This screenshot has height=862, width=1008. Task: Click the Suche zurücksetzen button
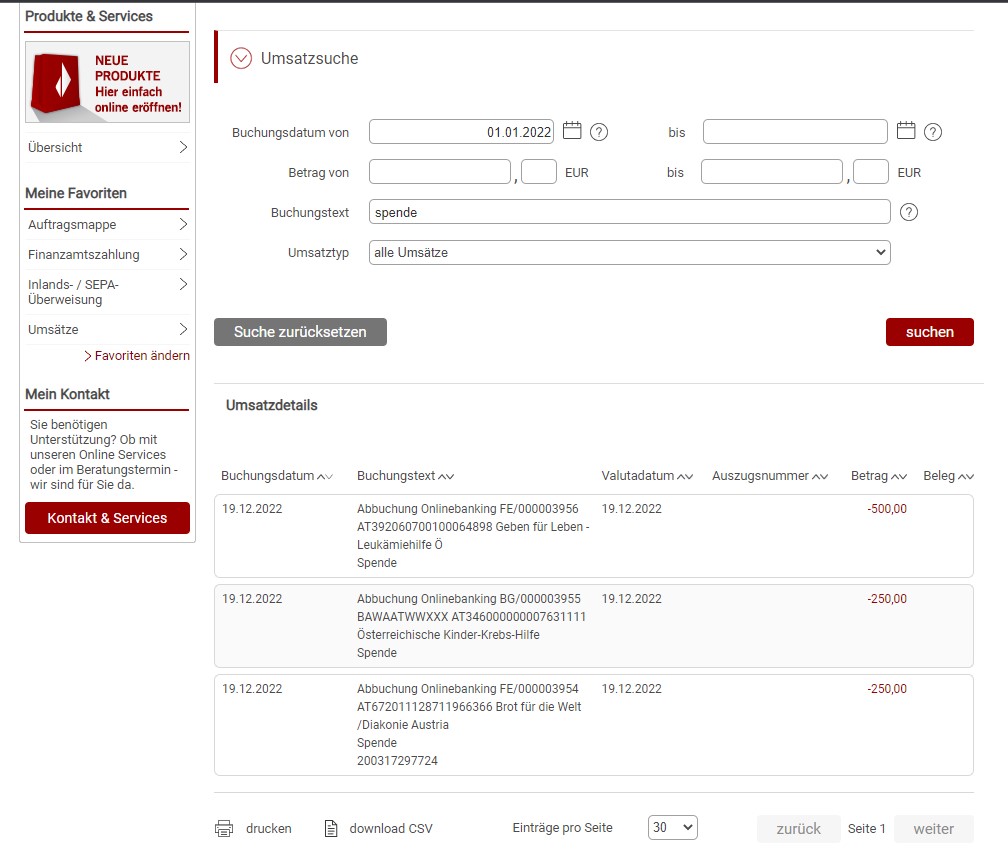(300, 332)
